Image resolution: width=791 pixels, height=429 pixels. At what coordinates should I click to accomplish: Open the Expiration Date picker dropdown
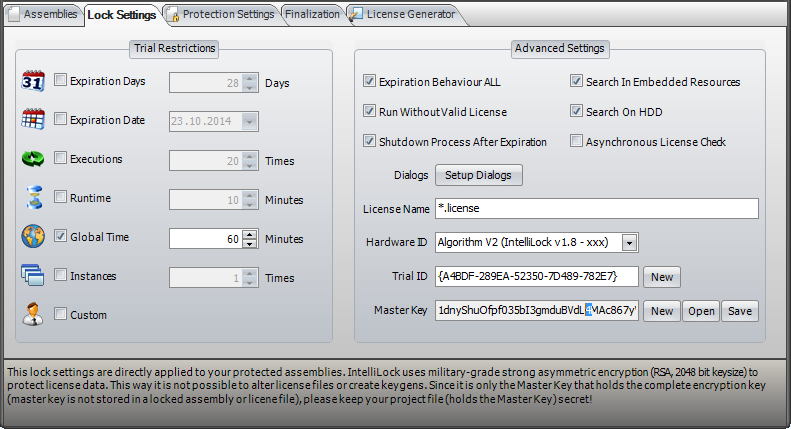pyautogui.click(x=249, y=121)
